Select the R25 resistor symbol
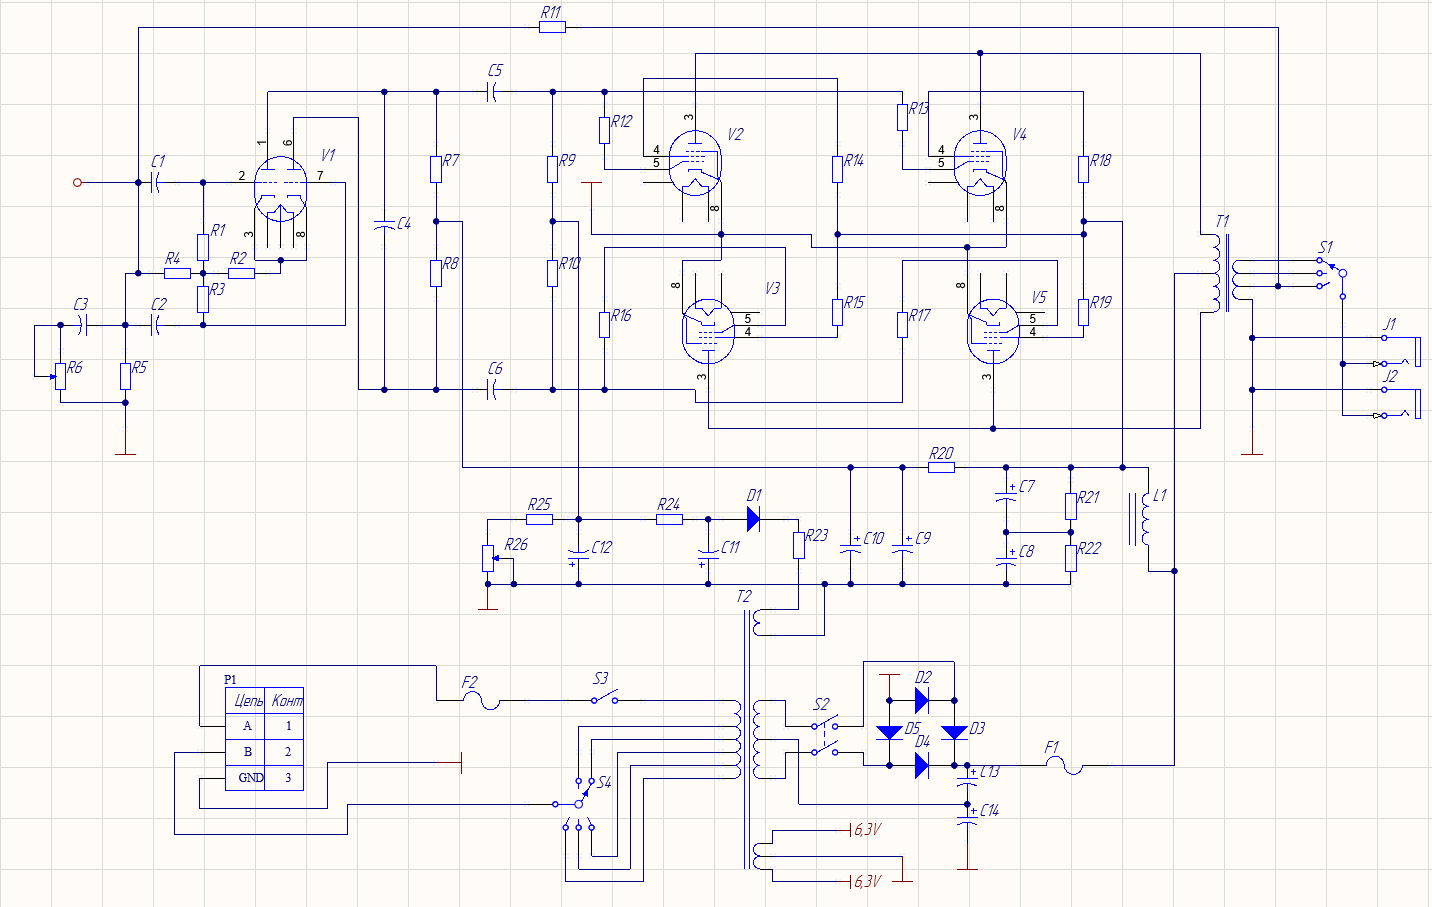The width and height of the screenshot is (1432, 907). [539, 519]
